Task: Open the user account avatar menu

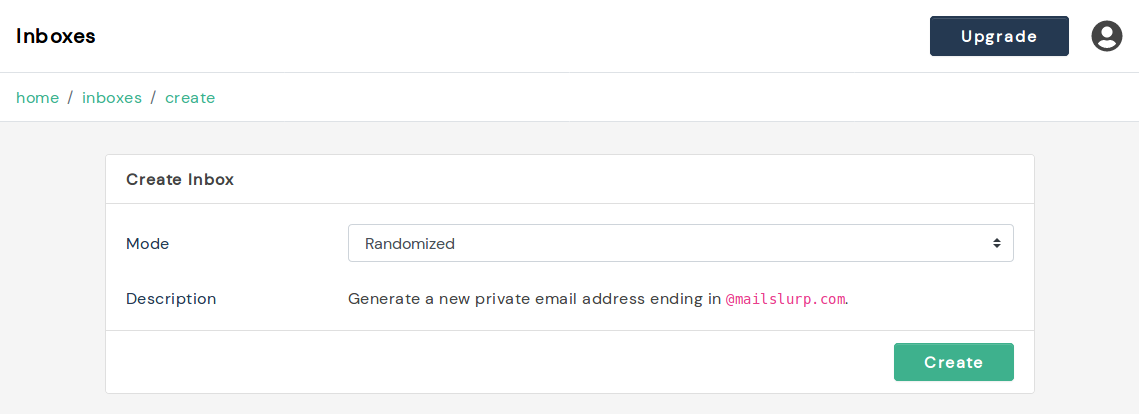Action: point(1106,36)
